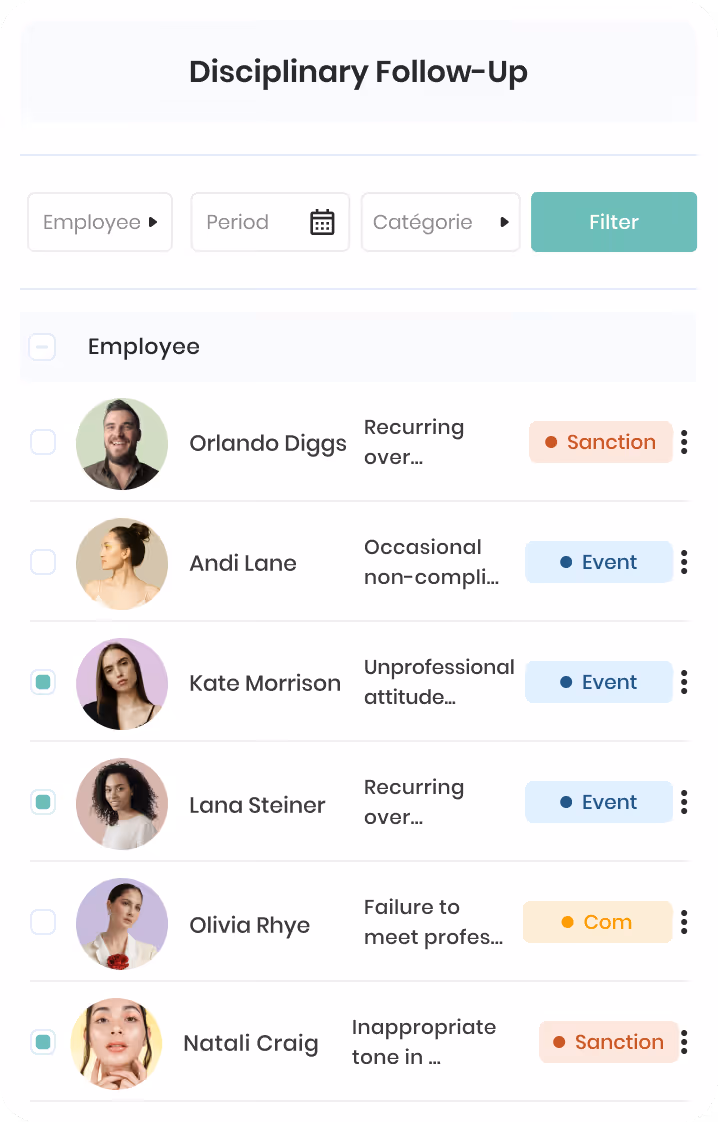Viewport: 718px width, 1122px height.
Task: Expand the Employee filter dropdown
Action: point(100,222)
